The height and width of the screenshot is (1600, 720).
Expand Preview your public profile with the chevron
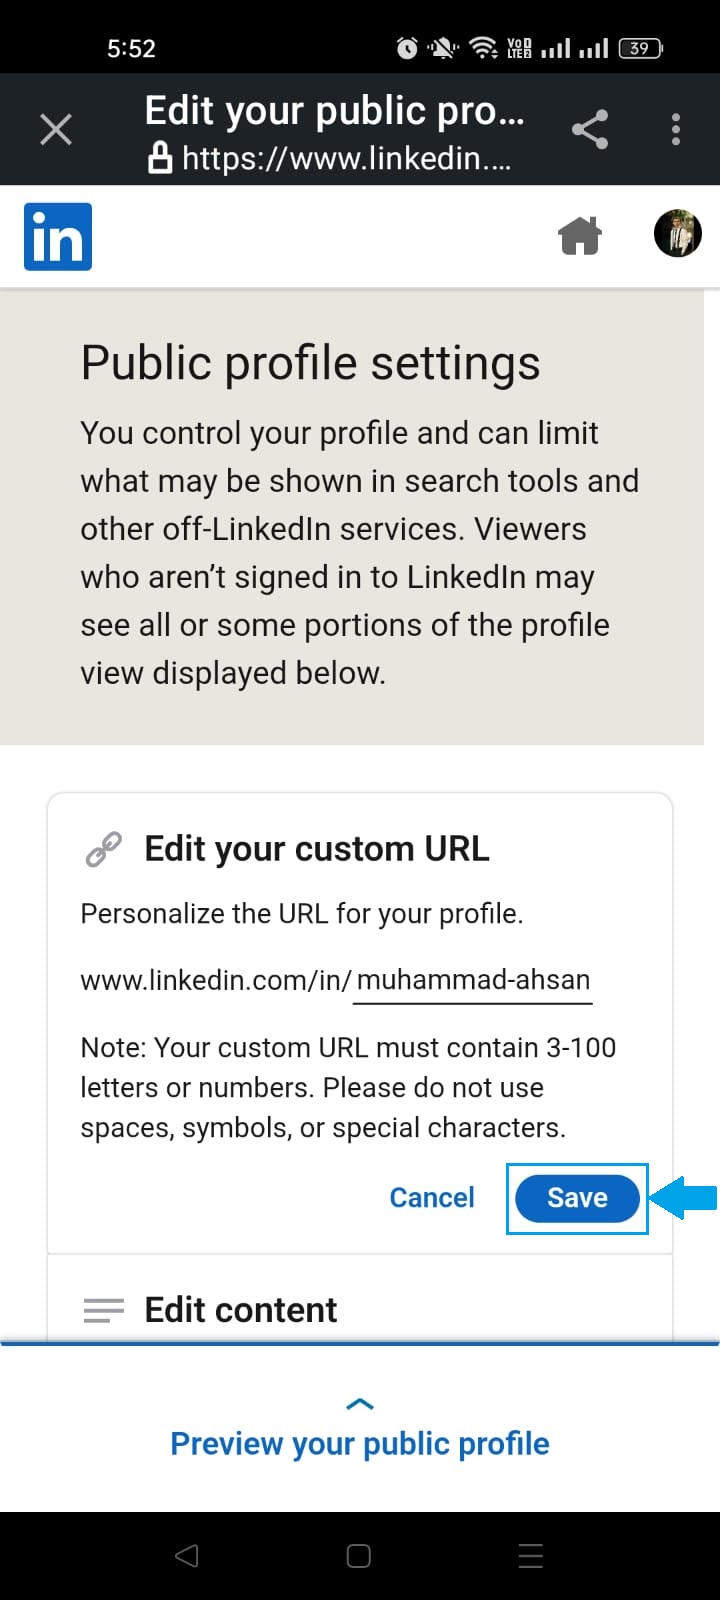pos(359,1403)
